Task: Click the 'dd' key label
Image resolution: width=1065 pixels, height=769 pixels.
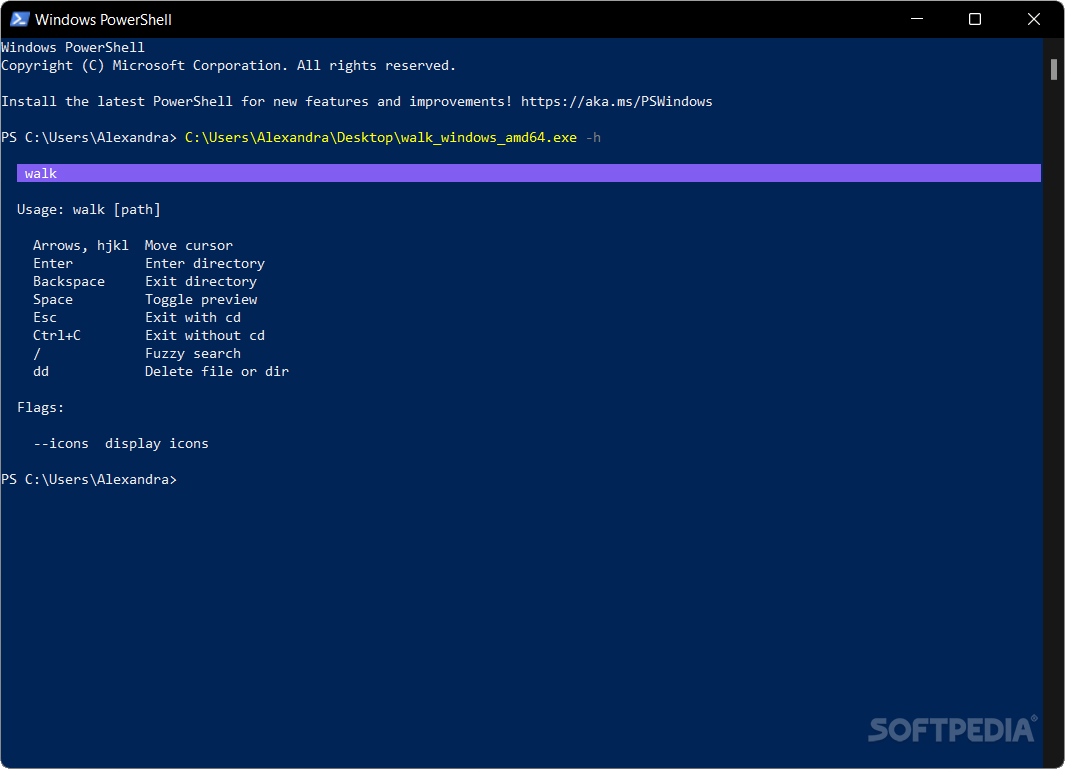Action: [x=41, y=372]
